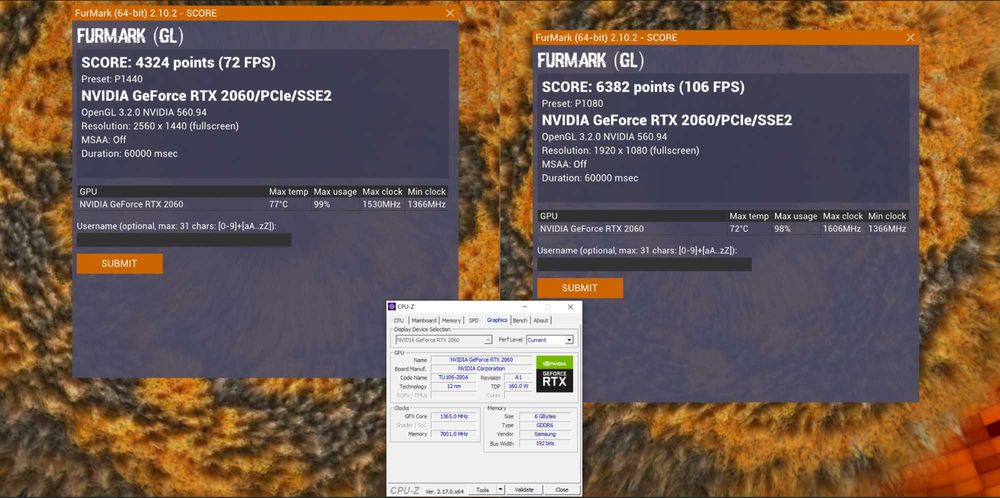This screenshot has height=498, width=1000.
Task: Click 'Preset: P1080' text
Action: pos(572,103)
